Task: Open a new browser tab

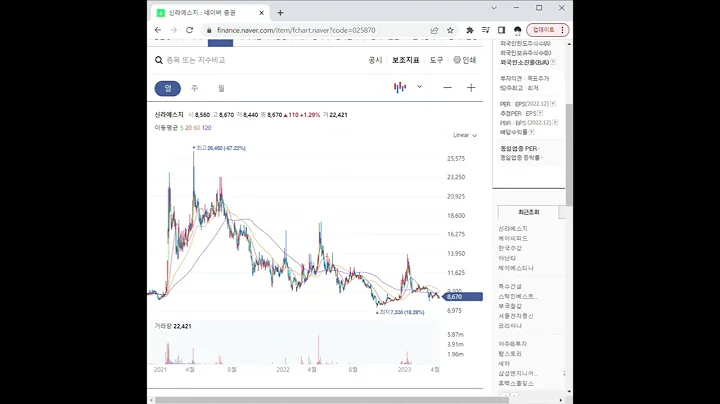Action: tap(280, 13)
